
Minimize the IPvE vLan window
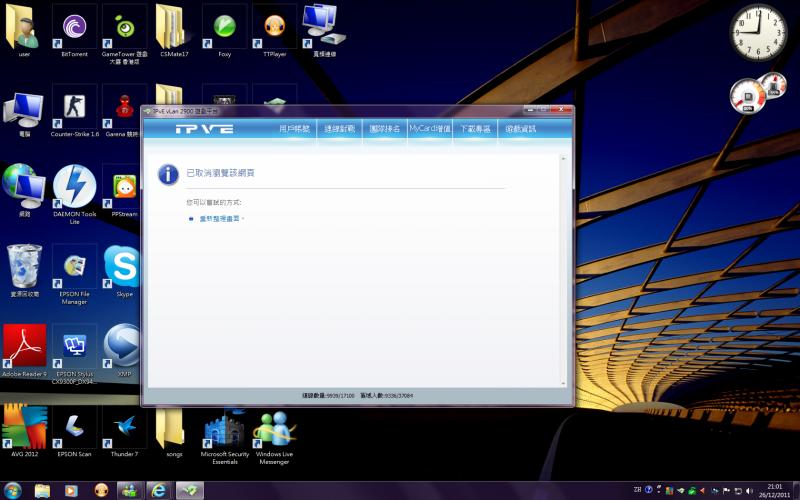click(x=531, y=110)
